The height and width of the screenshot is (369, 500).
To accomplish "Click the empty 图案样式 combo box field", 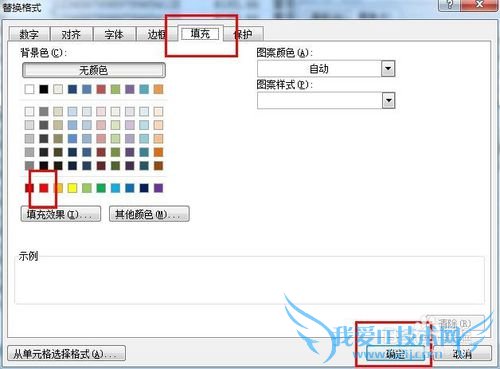I will 326,100.
